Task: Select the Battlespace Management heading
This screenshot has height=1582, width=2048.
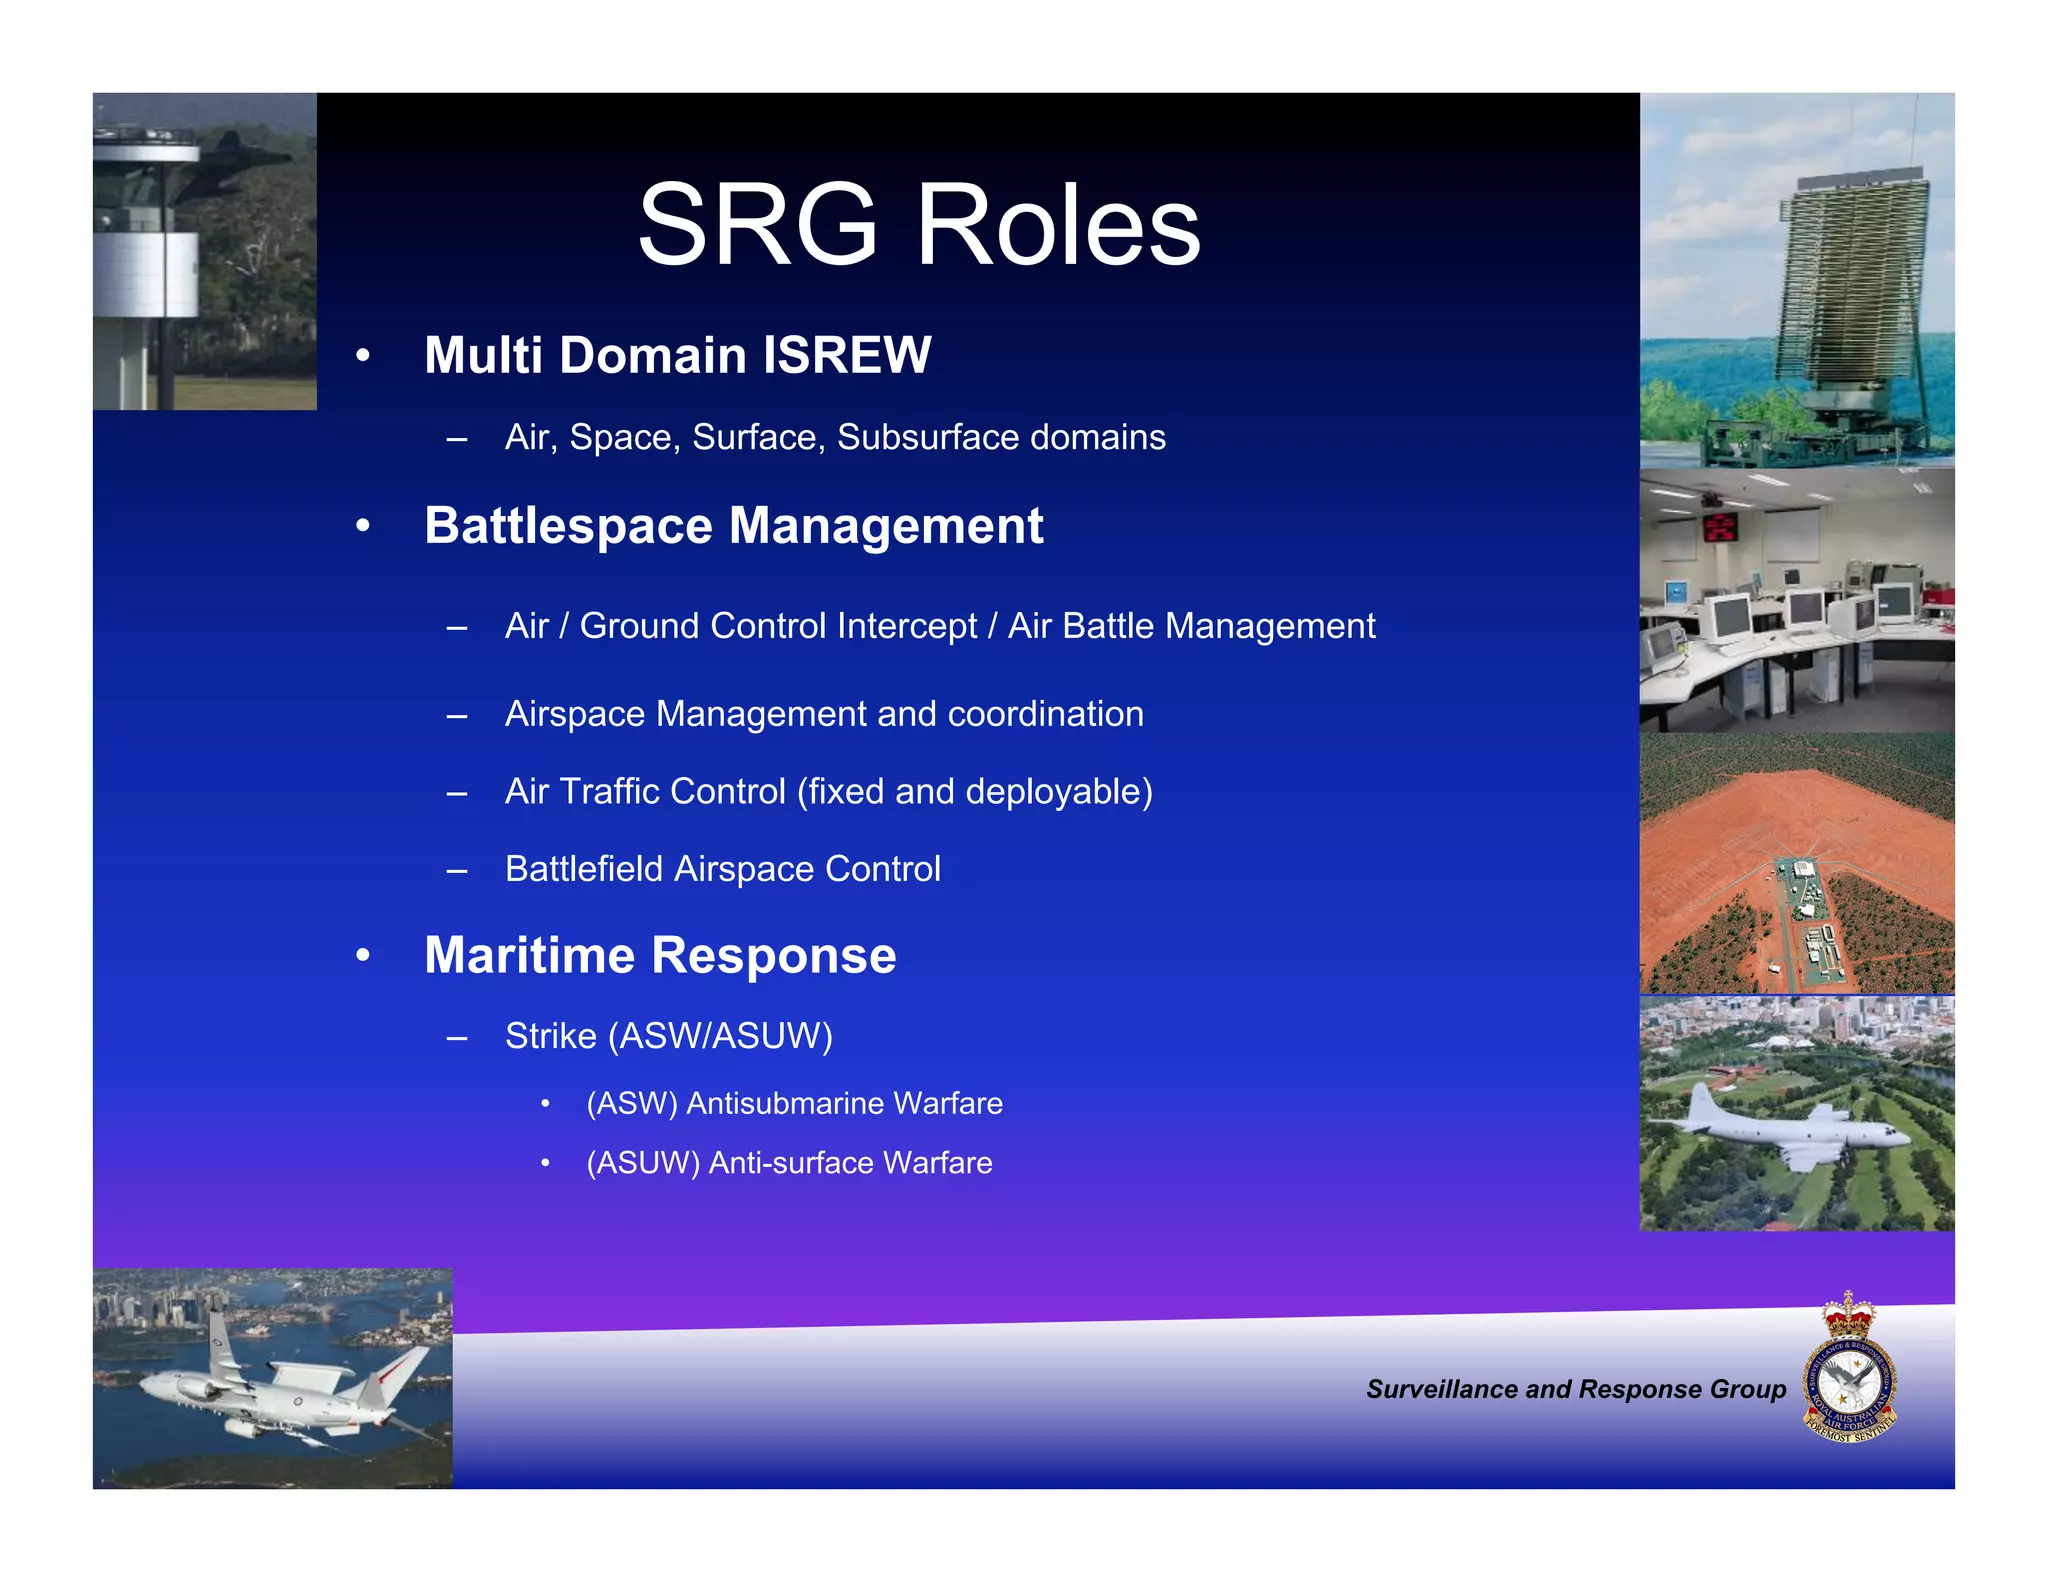Action: coord(733,526)
